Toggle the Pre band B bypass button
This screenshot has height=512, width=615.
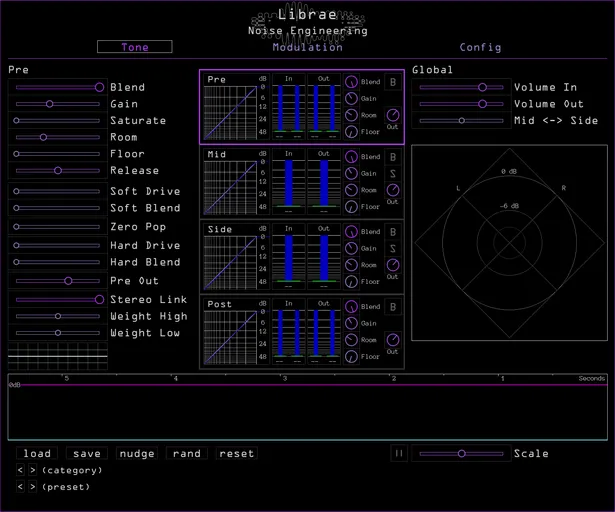pyautogui.click(x=393, y=82)
